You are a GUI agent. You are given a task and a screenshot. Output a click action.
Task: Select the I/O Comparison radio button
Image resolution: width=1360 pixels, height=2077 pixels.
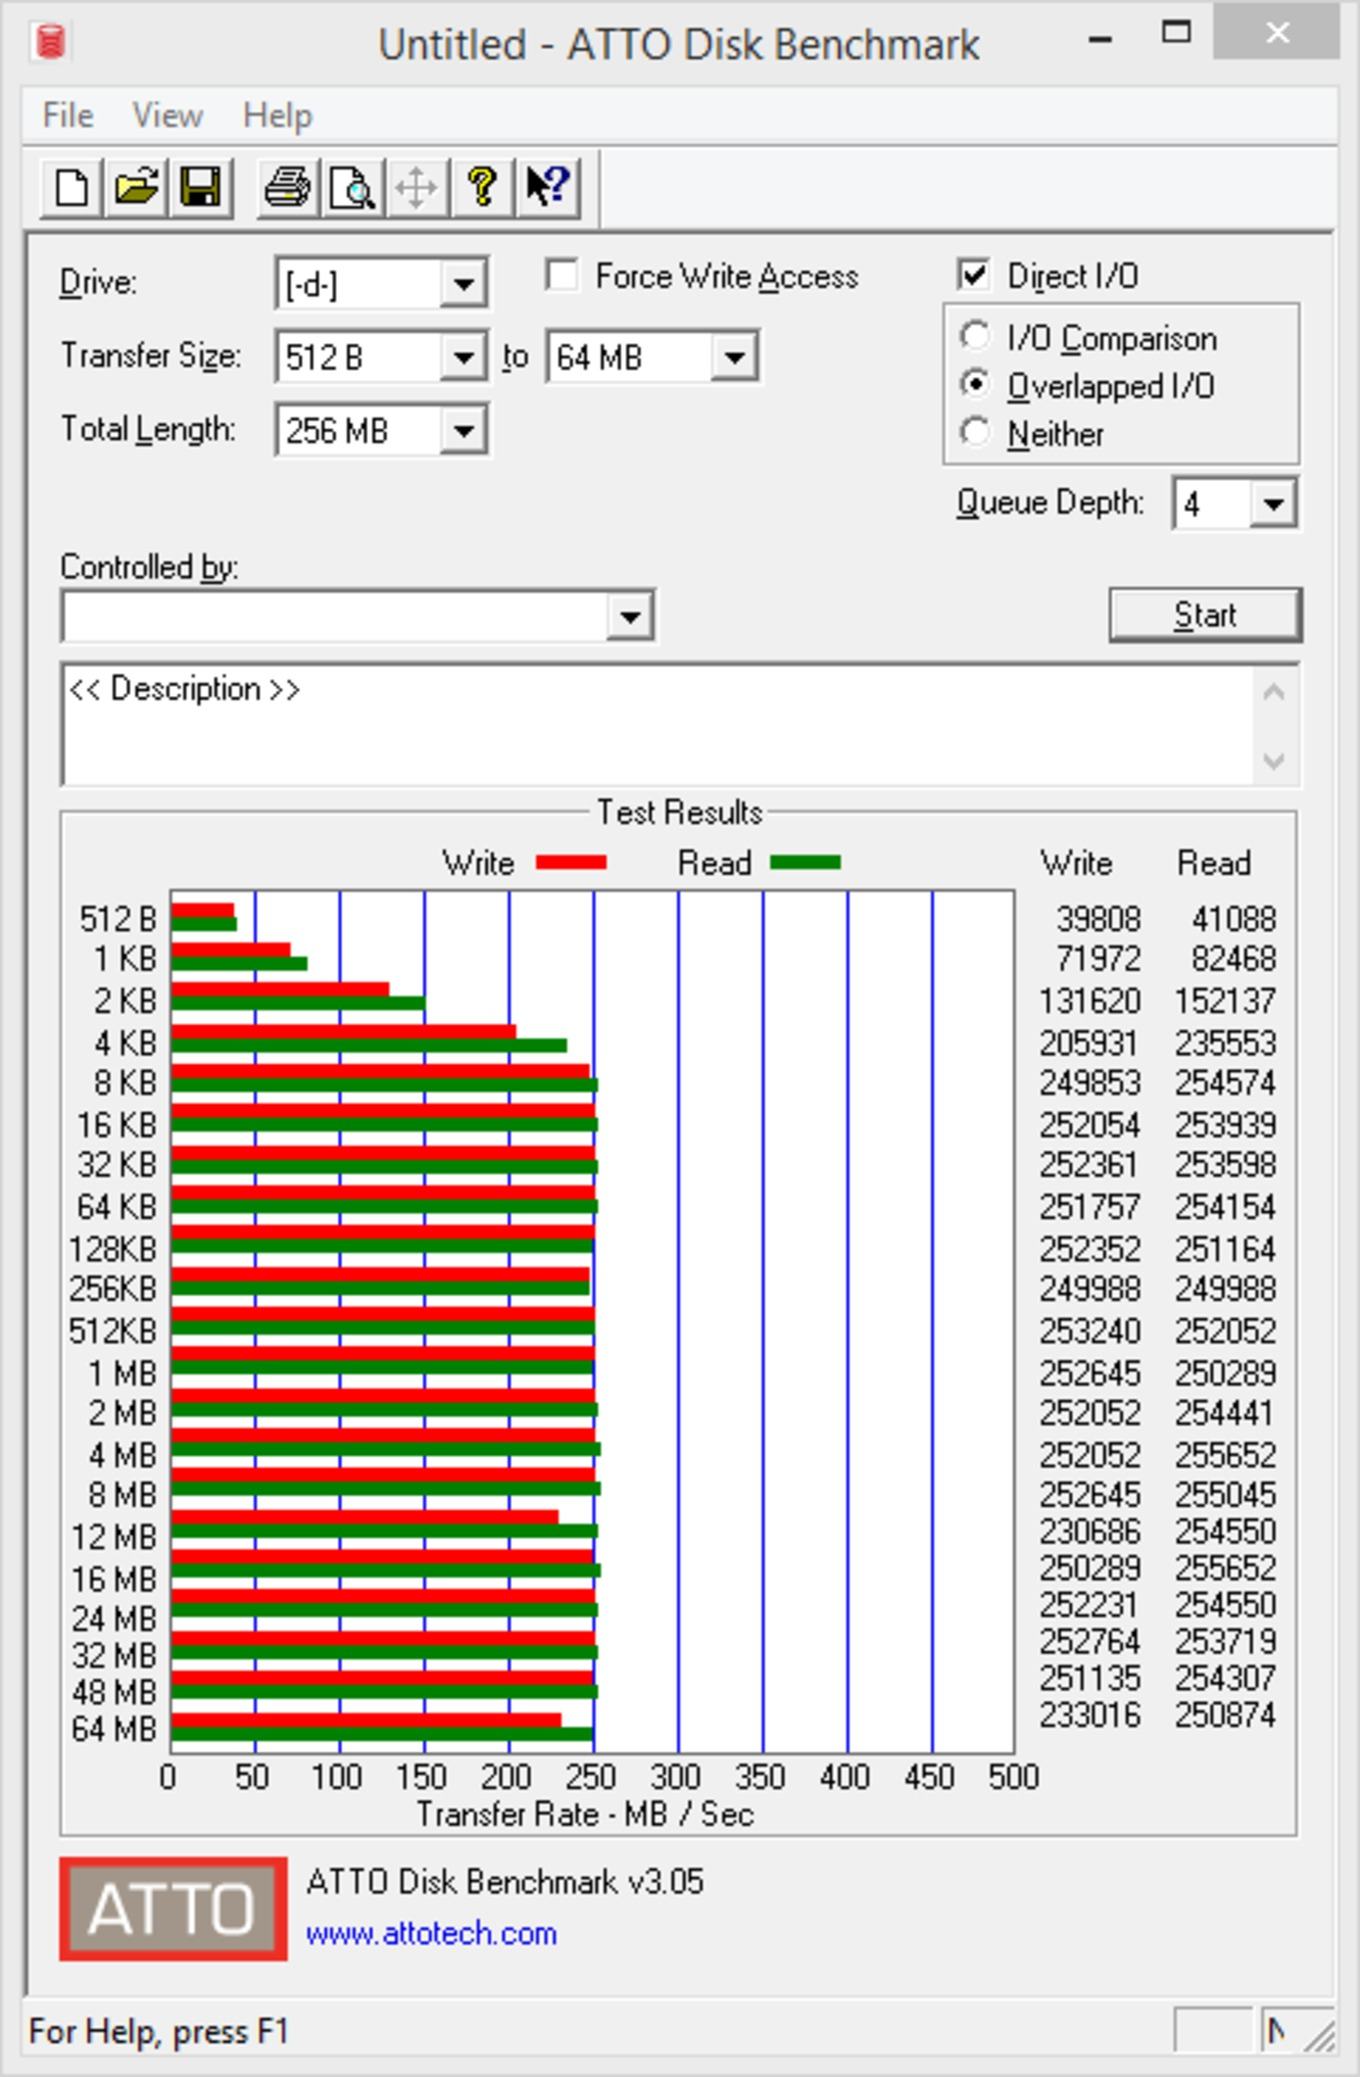[x=975, y=337]
